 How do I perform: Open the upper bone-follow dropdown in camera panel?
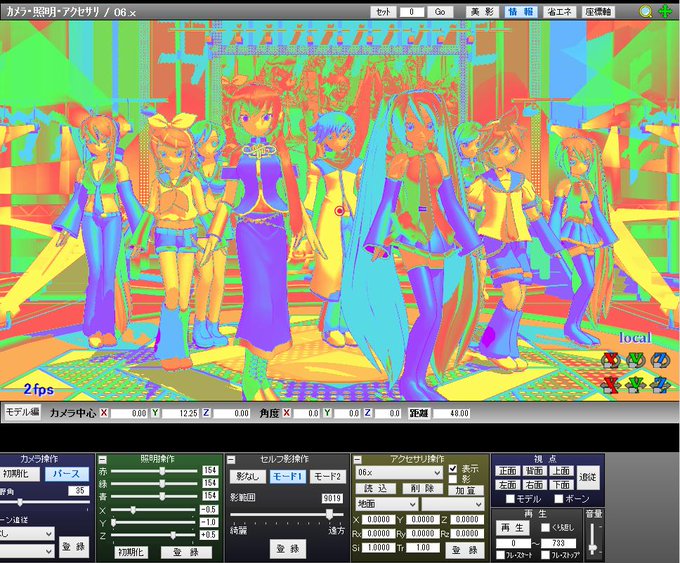pos(27,534)
